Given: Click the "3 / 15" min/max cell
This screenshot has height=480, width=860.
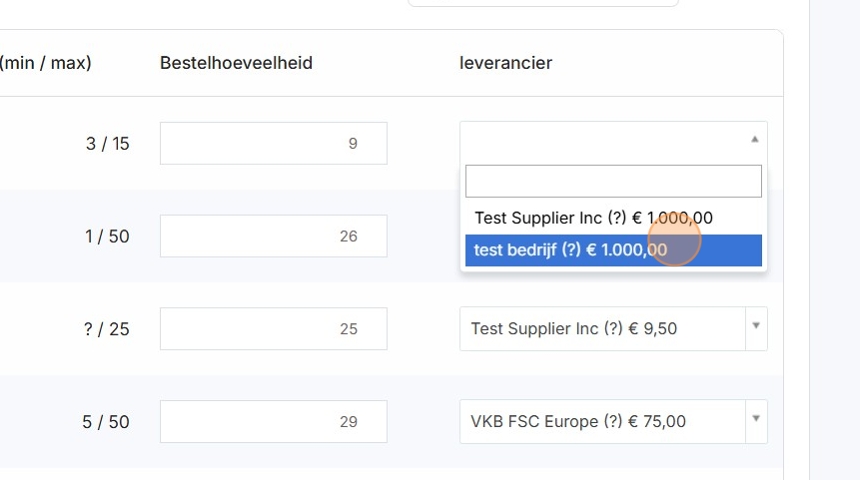Looking at the screenshot, I should (x=107, y=144).
